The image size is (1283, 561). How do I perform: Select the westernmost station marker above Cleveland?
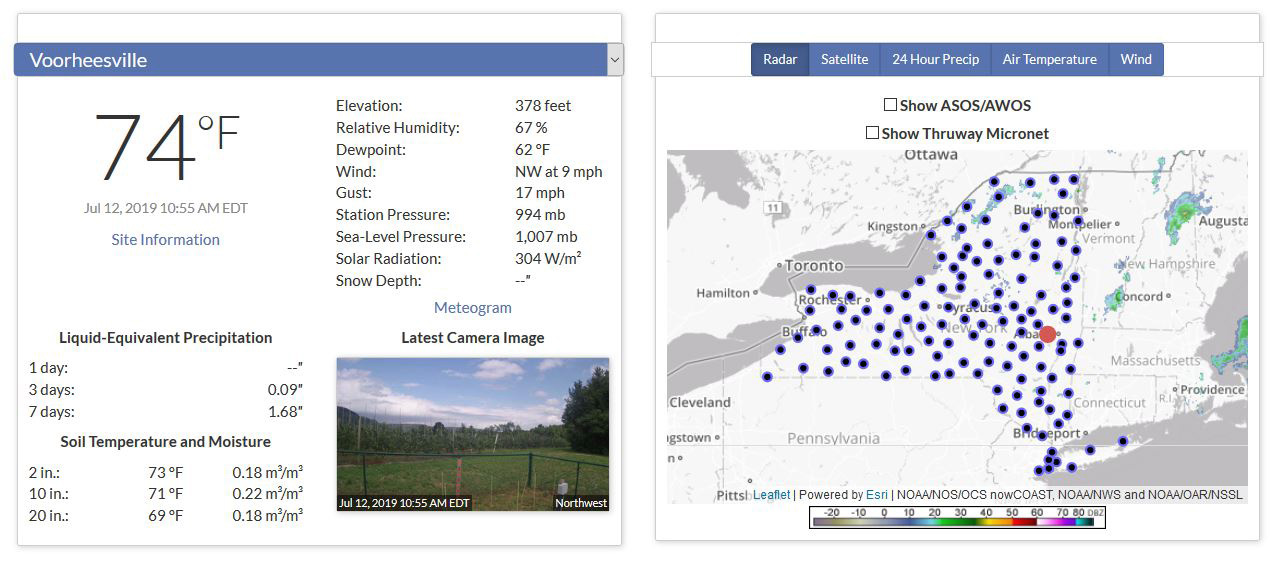(767, 377)
